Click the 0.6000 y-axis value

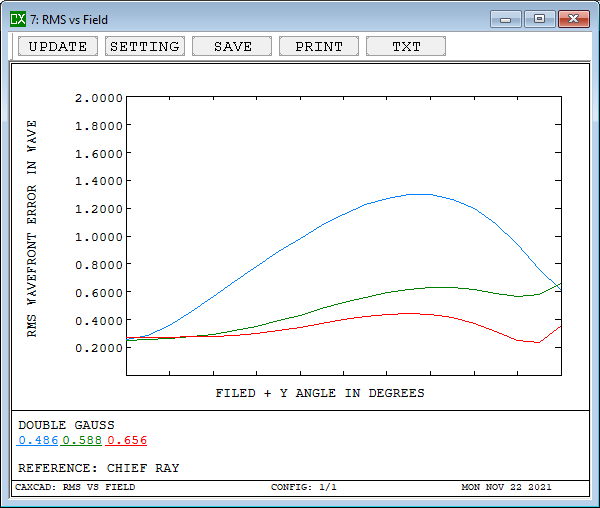(x=99, y=293)
